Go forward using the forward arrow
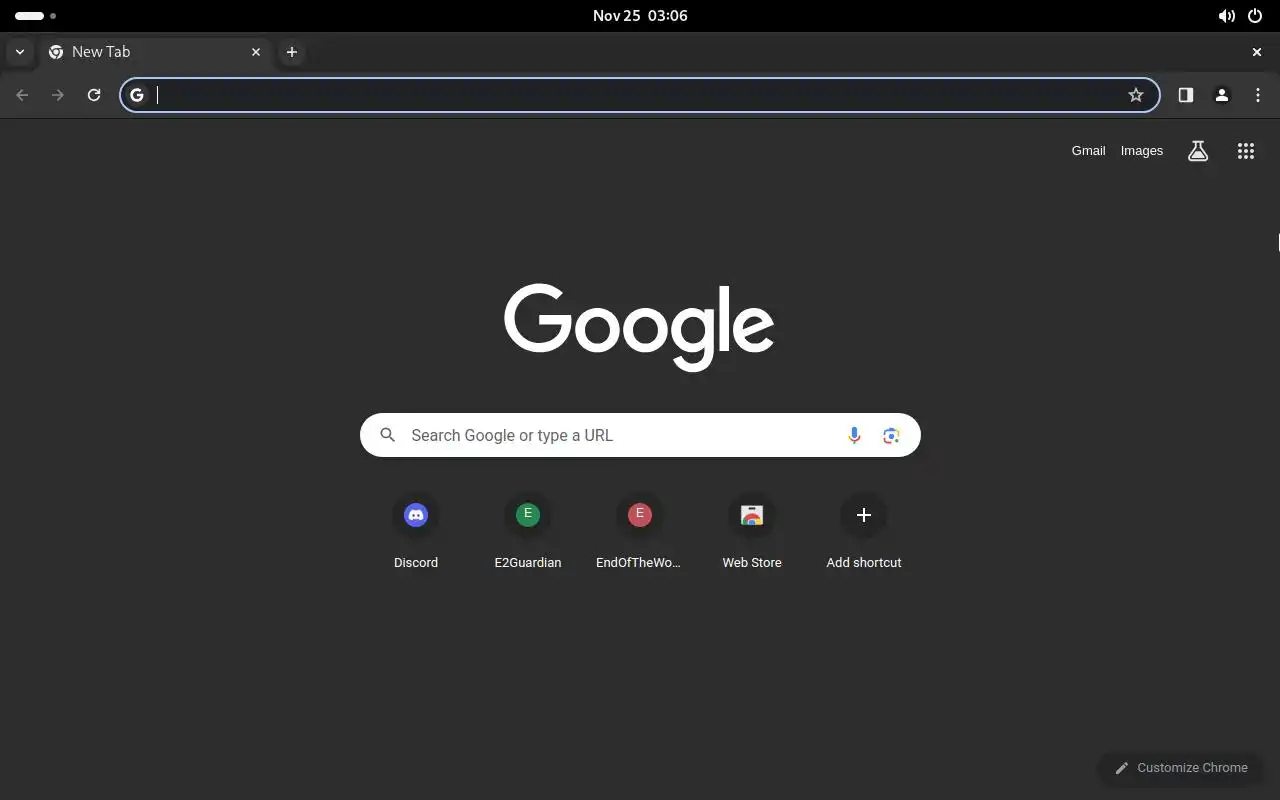This screenshot has width=1280, height=800. [x=58, y=95]
